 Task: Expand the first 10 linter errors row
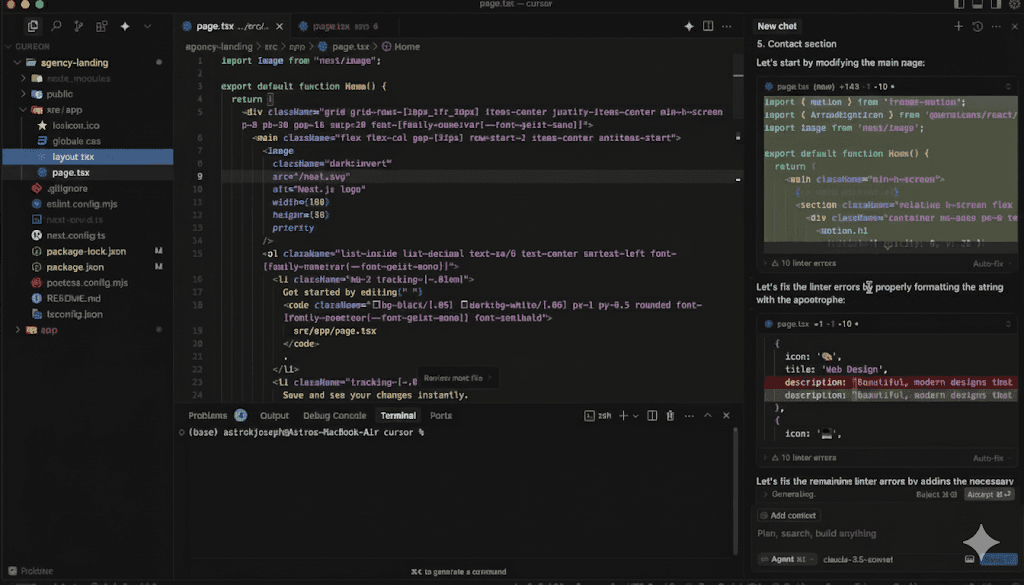click(x=802, y=263)
